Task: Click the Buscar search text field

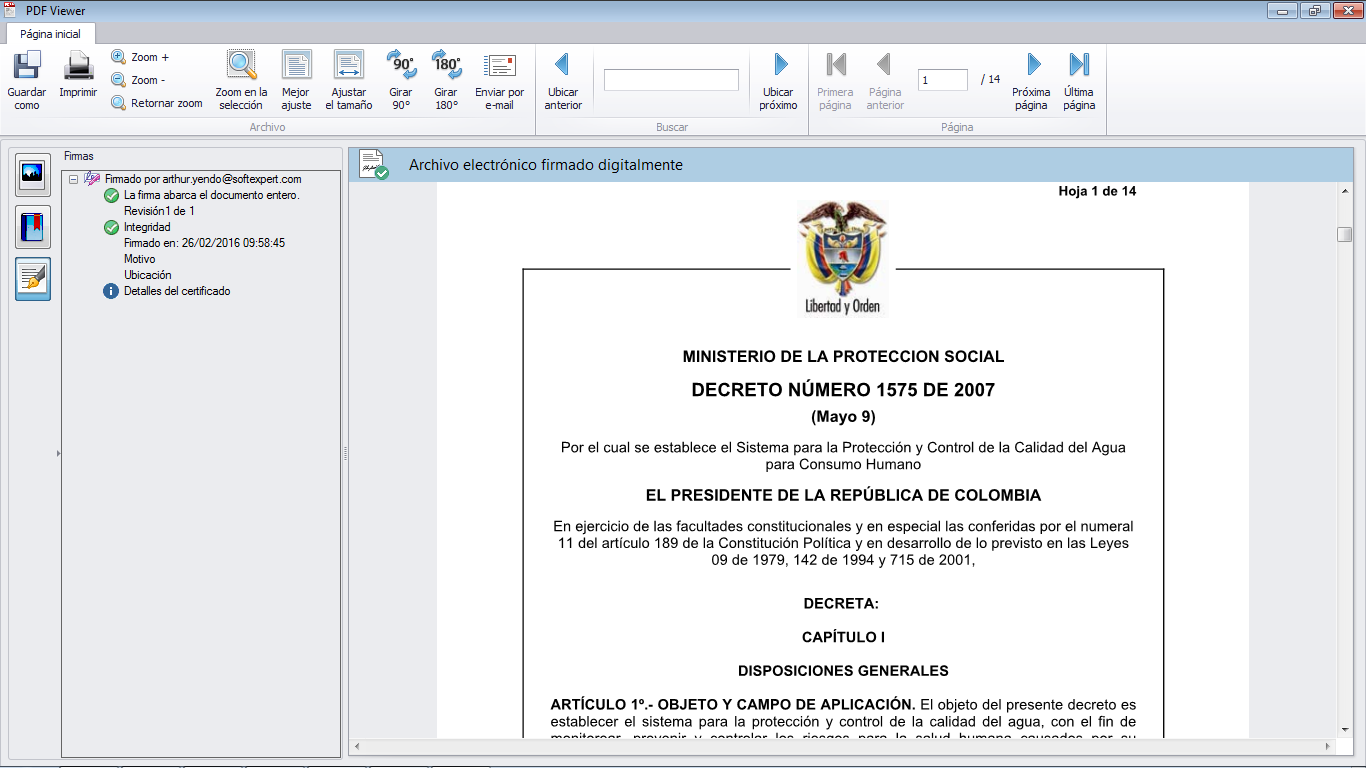Action: point(671,80)
